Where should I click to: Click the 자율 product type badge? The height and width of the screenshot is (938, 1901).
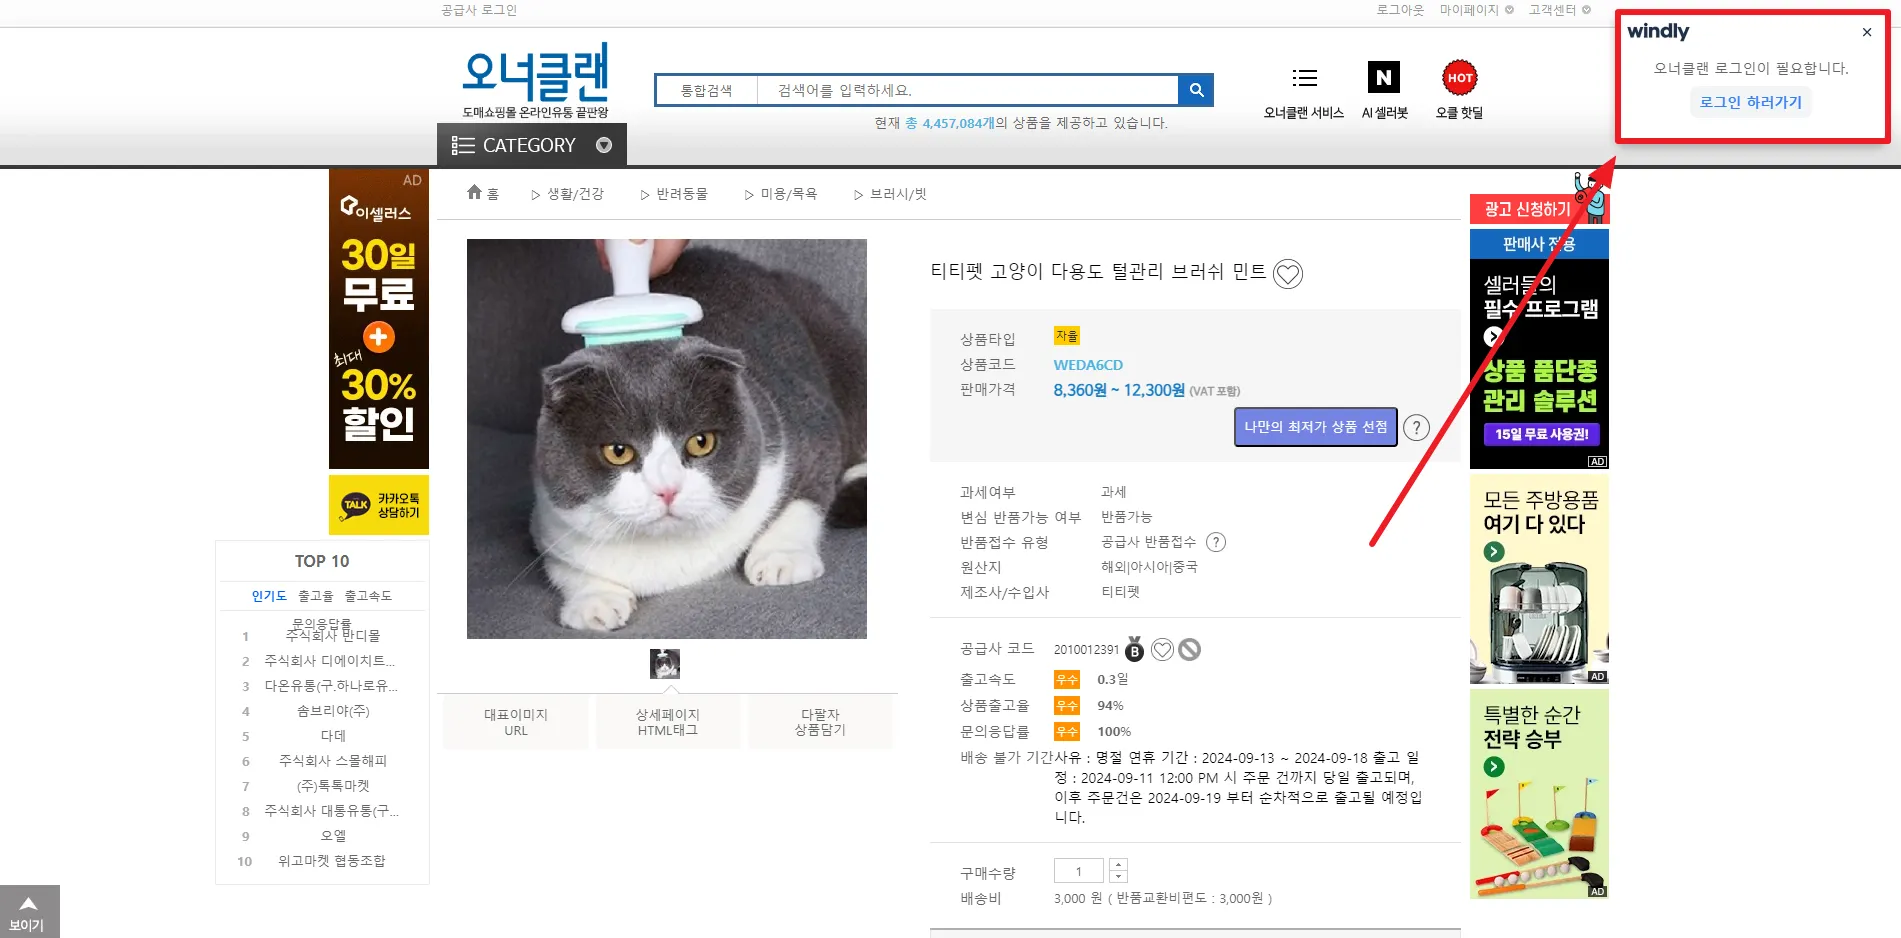point(1067,336)
